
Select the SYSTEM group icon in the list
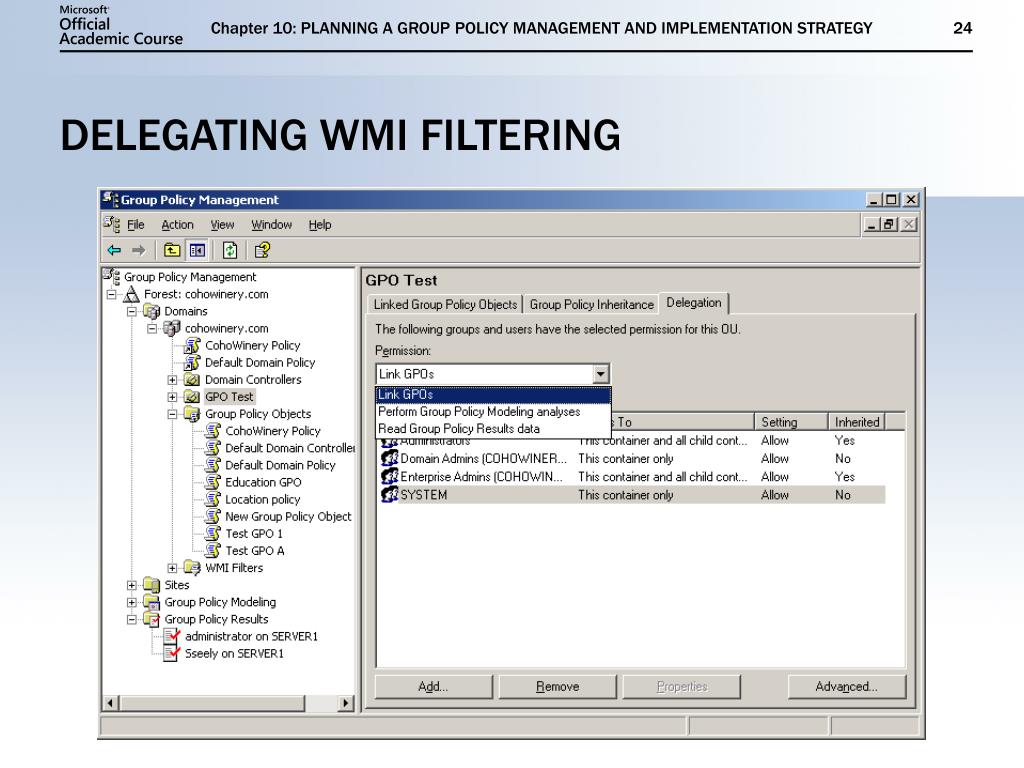pyautogui.click(x=390, y=494)
